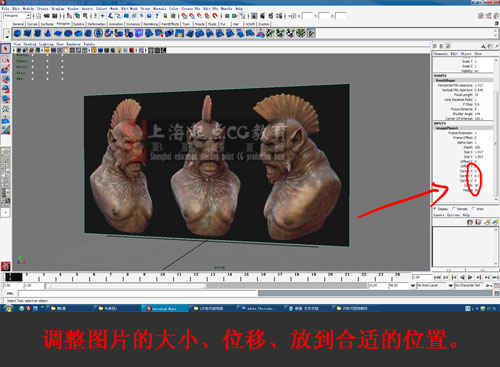Click the move layer up icon
Image resolution: width=500 pixels, height=367 pixels.
(x=470, y=222)
